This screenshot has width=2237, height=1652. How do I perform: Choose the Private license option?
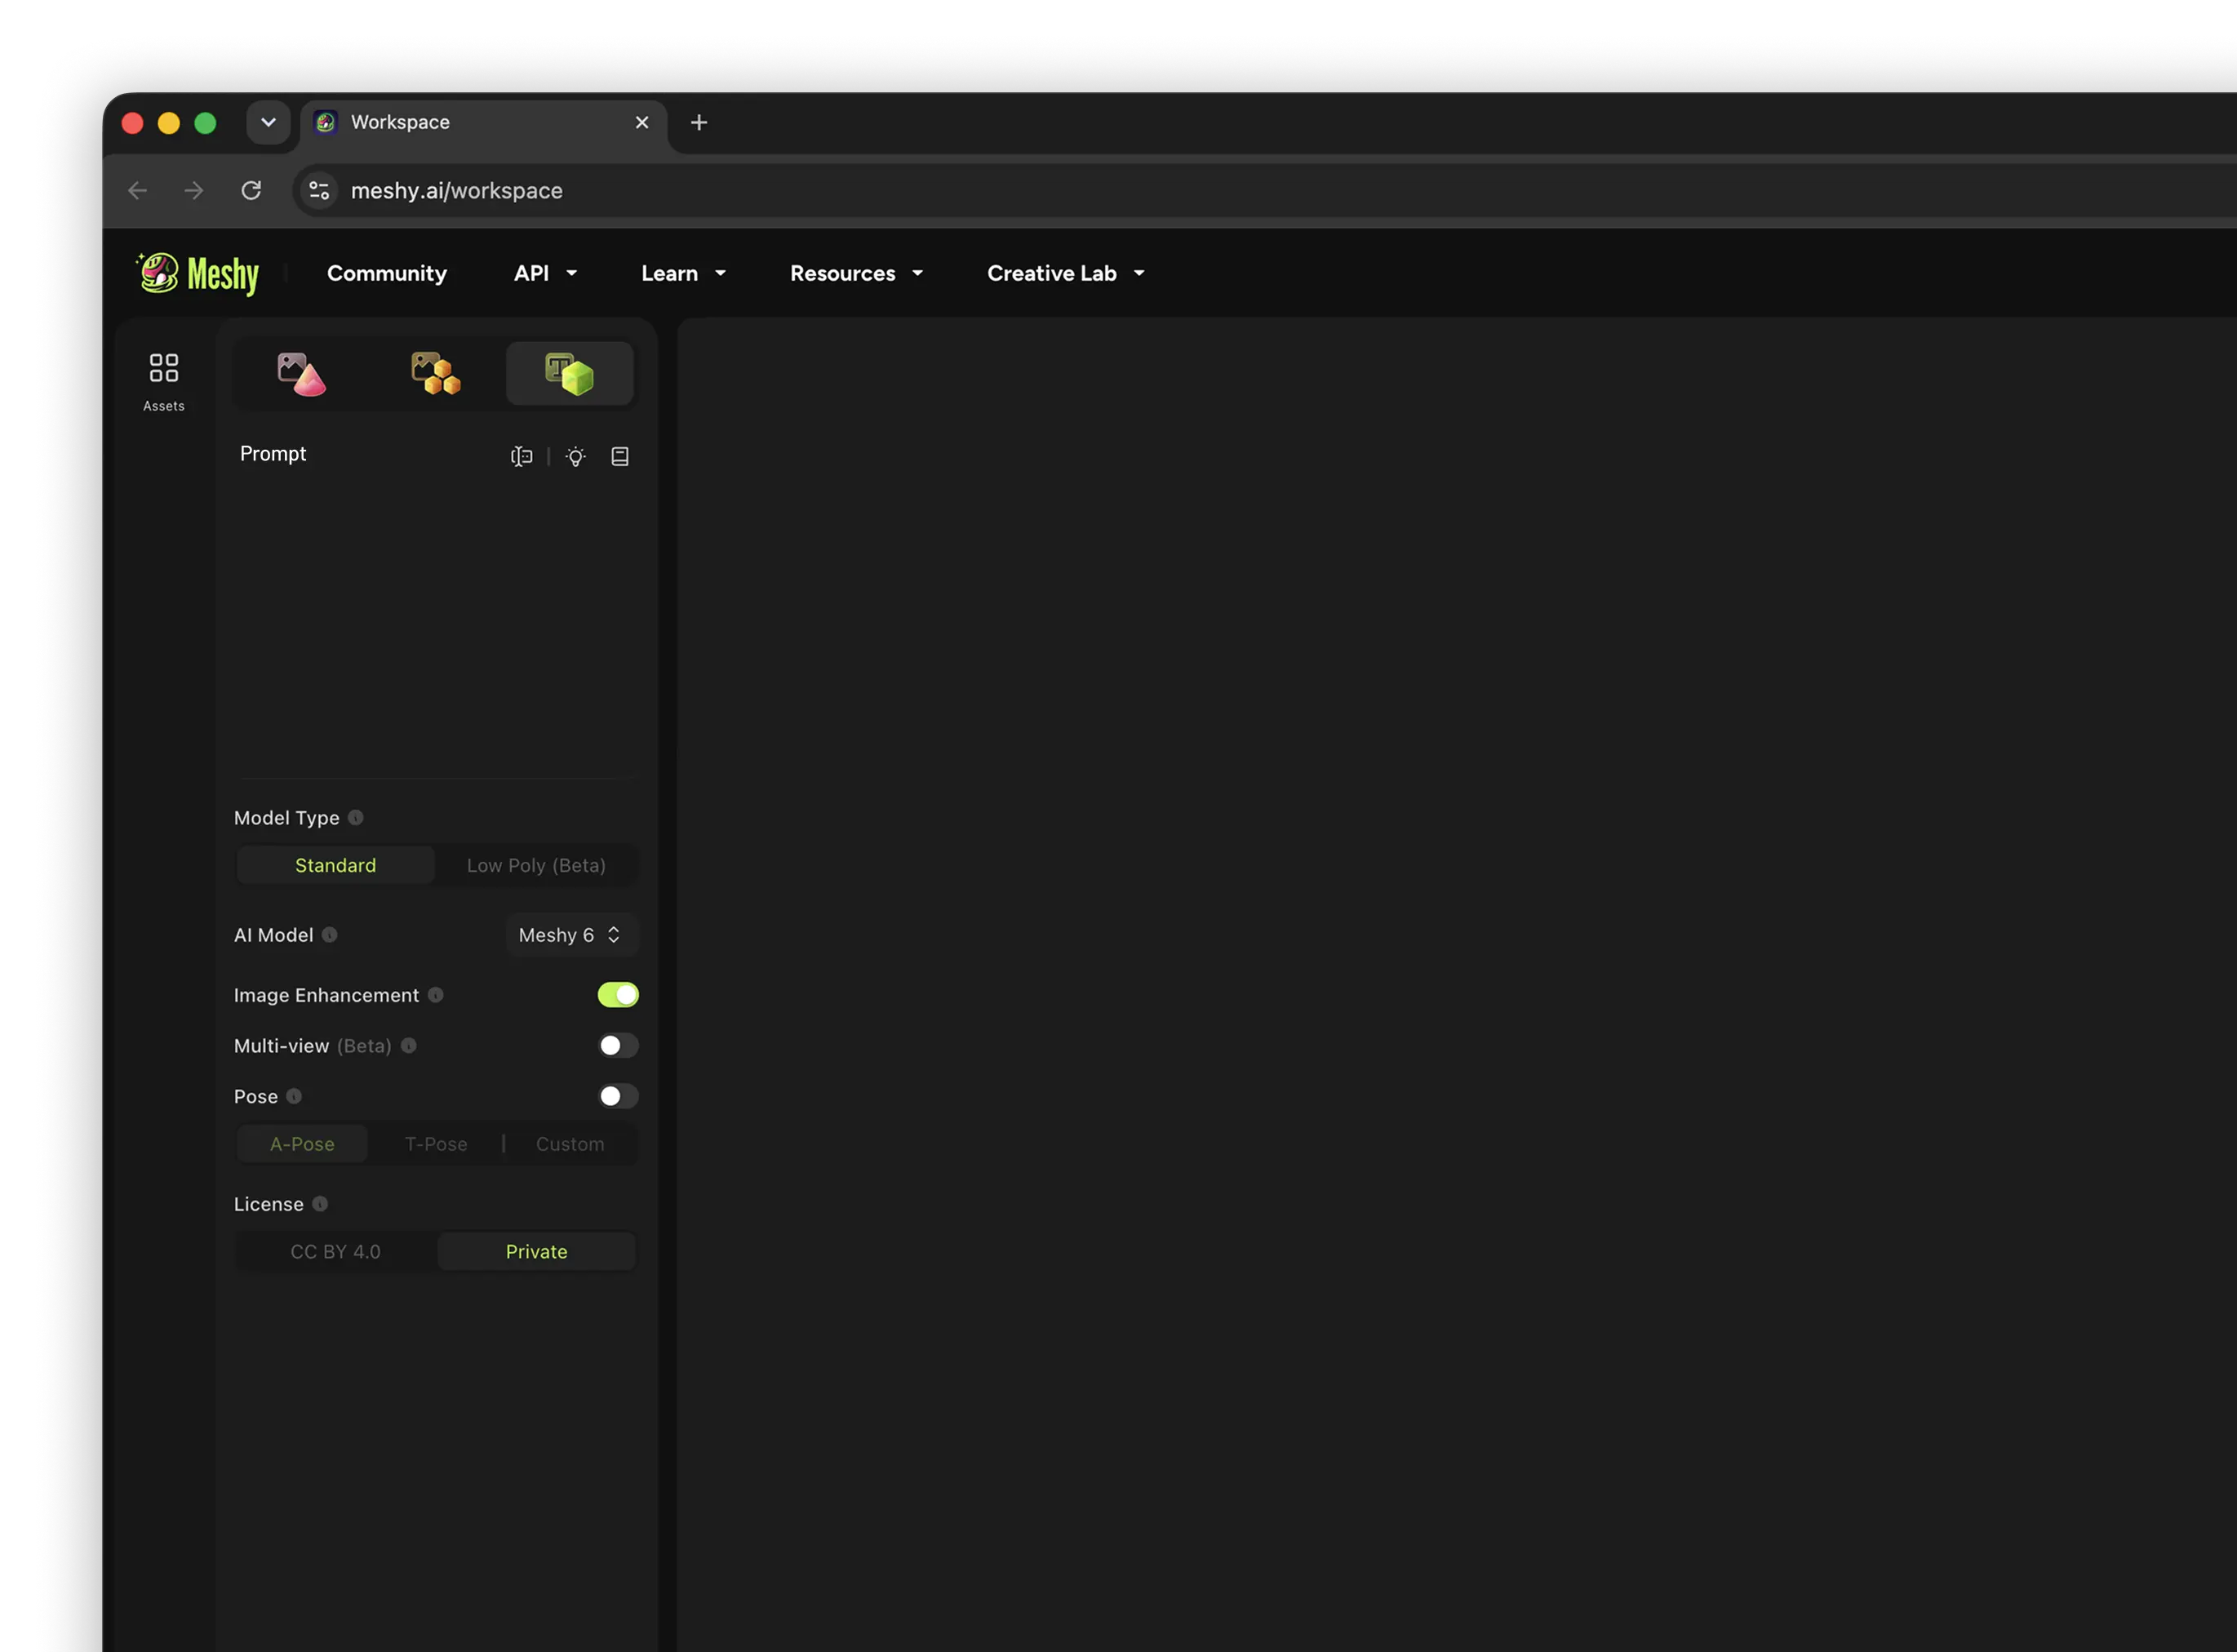coord(537,1252)
